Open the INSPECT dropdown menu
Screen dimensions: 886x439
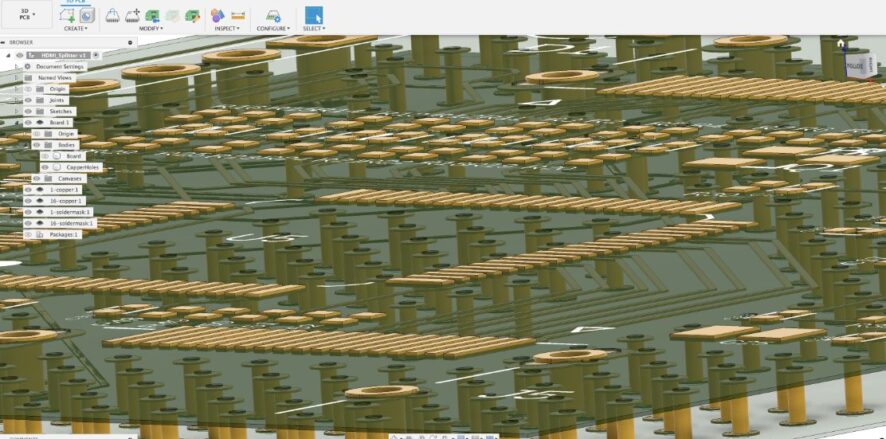click(x=228, y=28)
